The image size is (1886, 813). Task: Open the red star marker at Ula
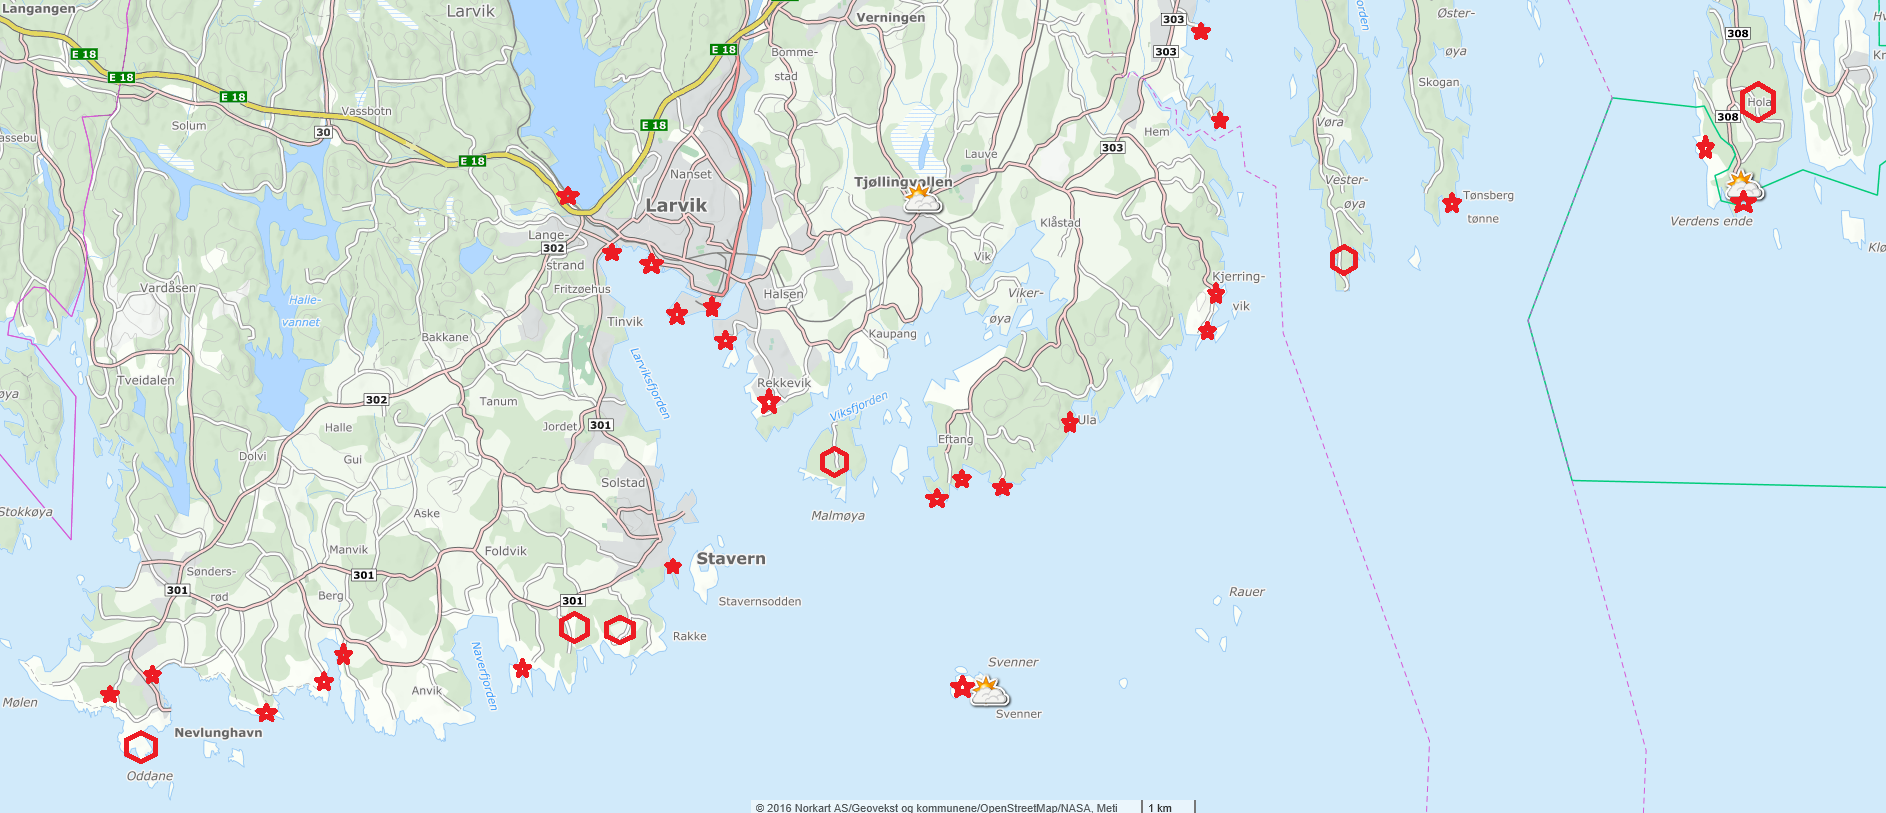1070,422
